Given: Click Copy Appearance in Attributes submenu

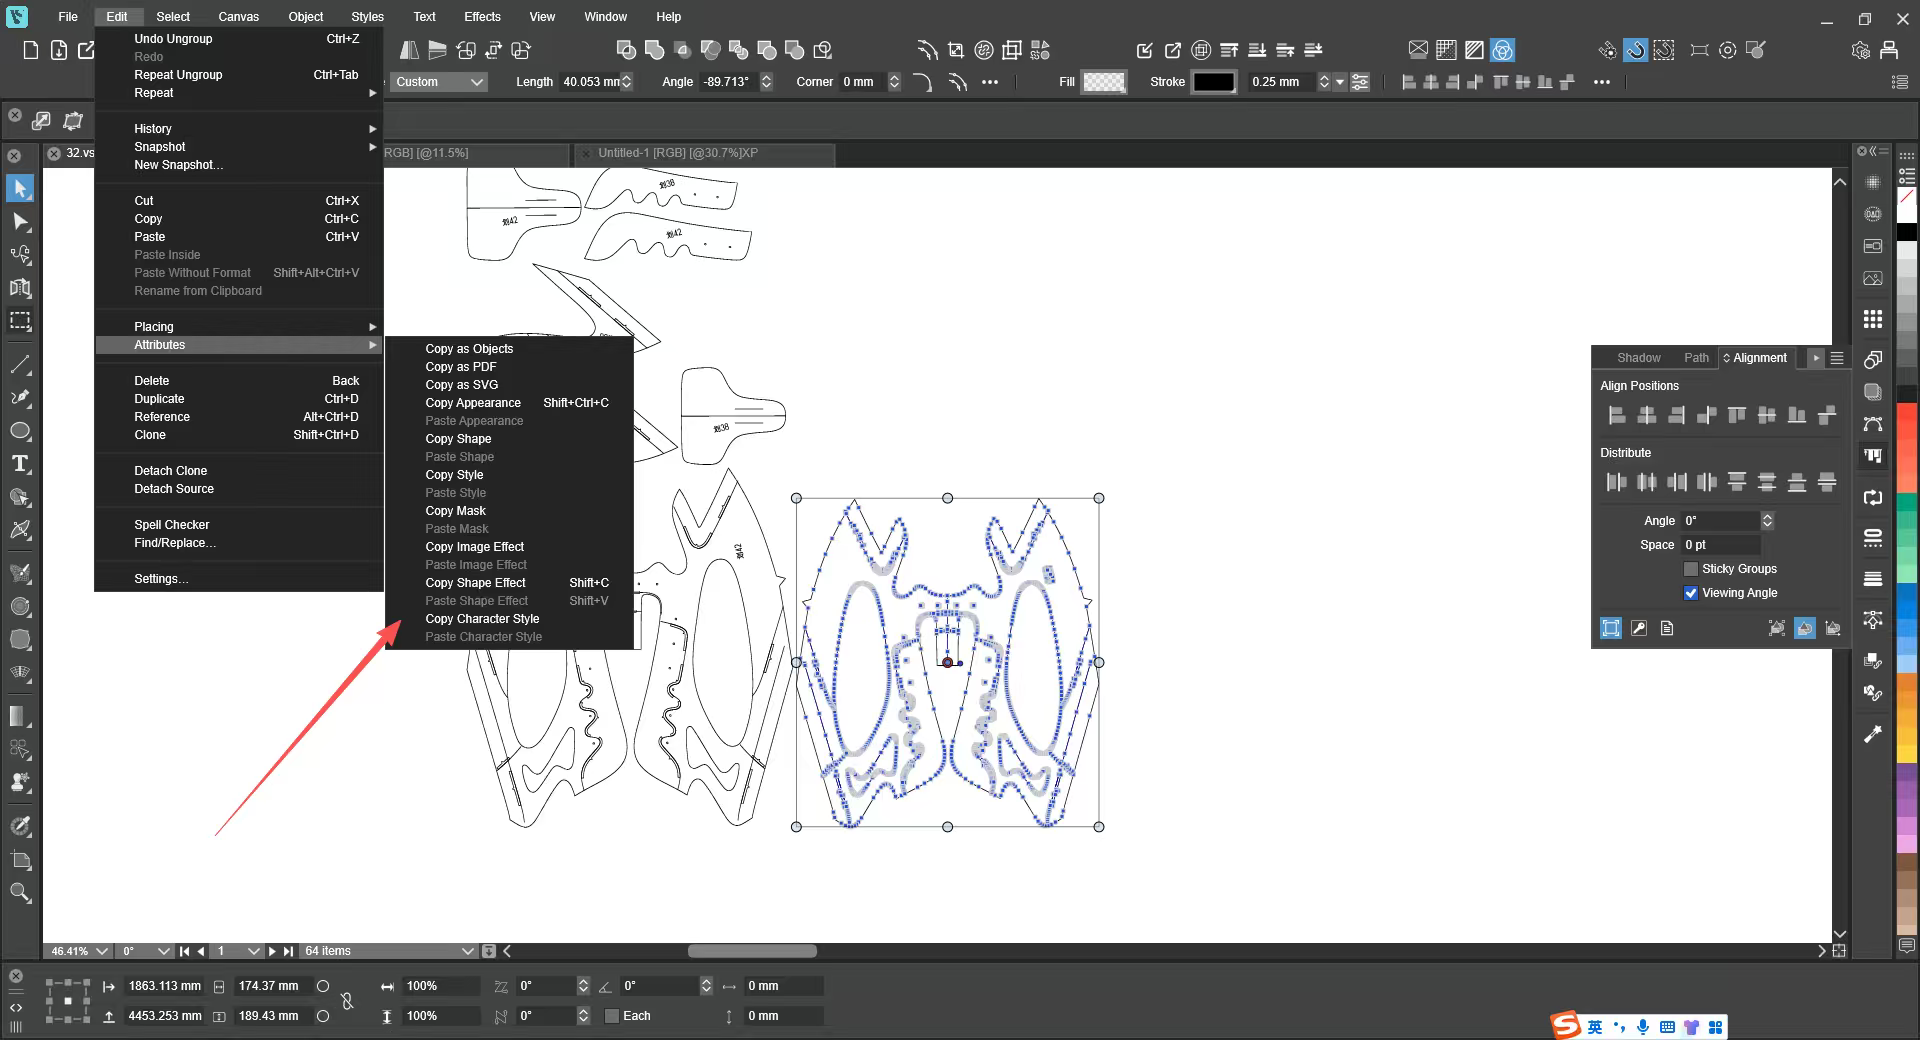Looking at the screenshot, I should (x=473, y=403).
